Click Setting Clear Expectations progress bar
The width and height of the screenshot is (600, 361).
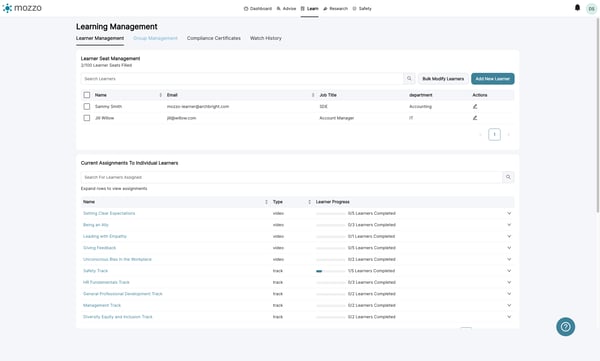tap(331, 214)
